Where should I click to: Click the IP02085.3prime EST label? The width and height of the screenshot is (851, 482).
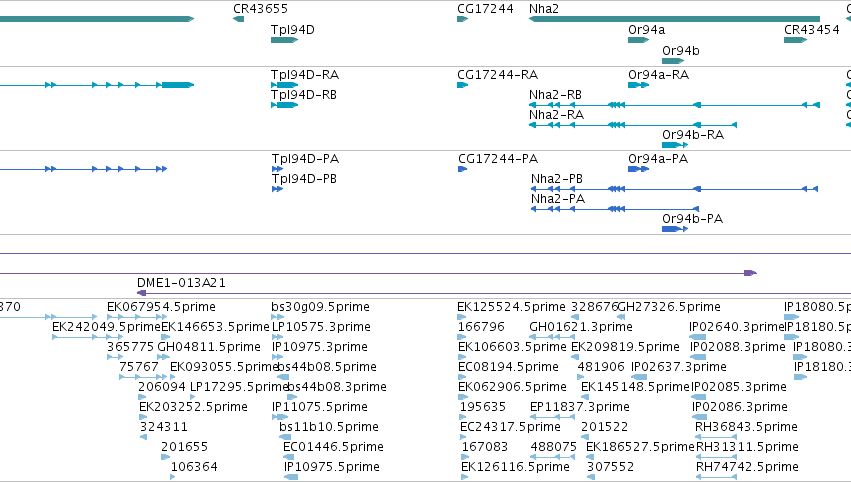point(739,387)
